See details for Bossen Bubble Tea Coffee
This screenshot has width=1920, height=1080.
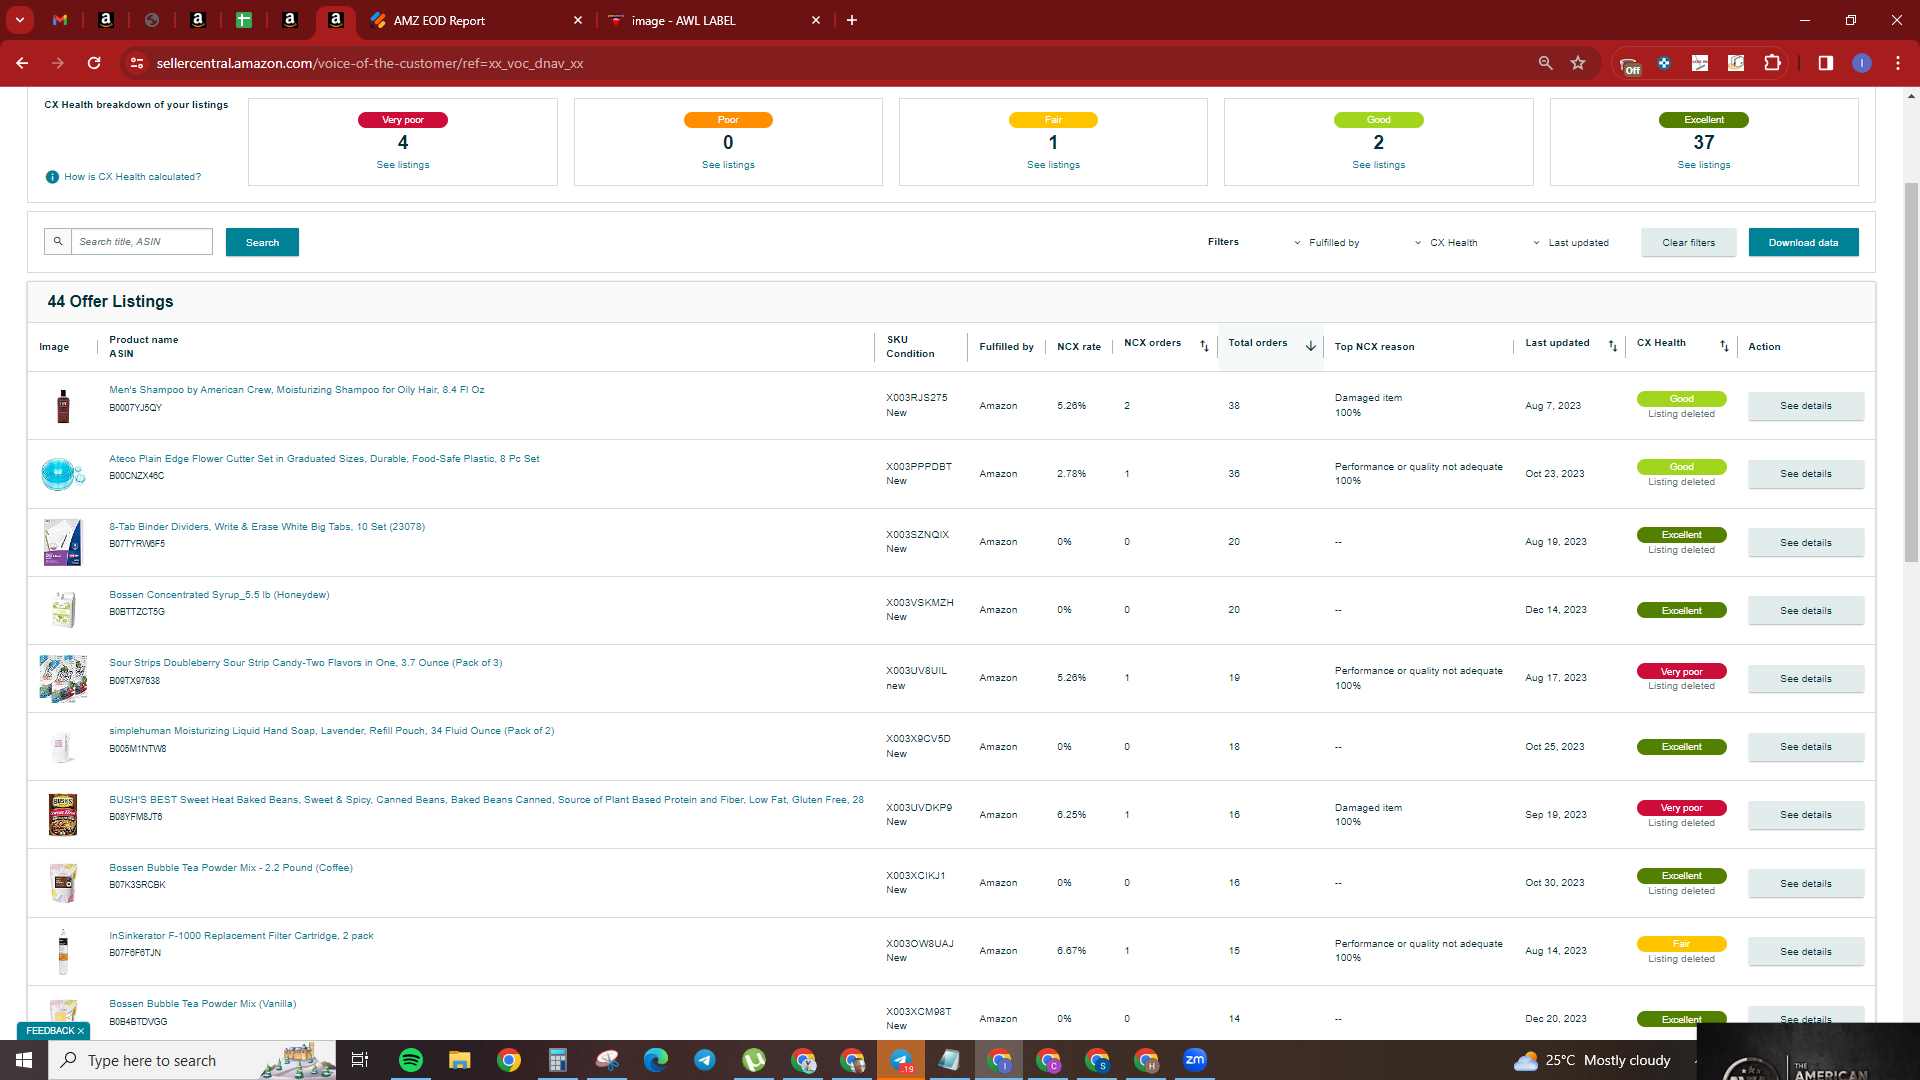[1806, 884]
